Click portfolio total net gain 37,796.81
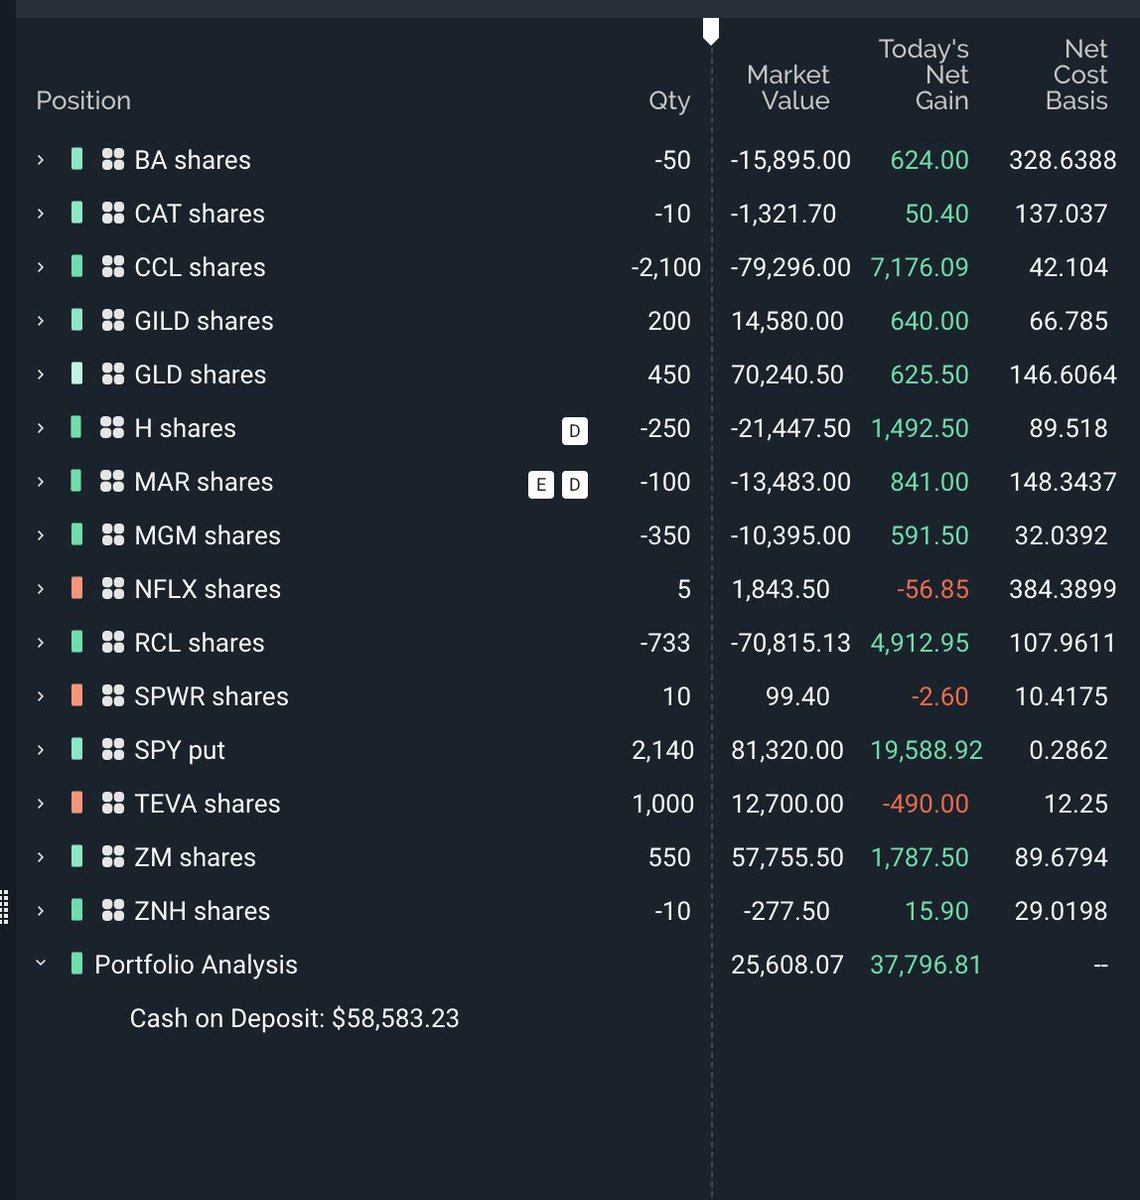Viewport: 1140px width, 1200px height. tap(926, 965)
